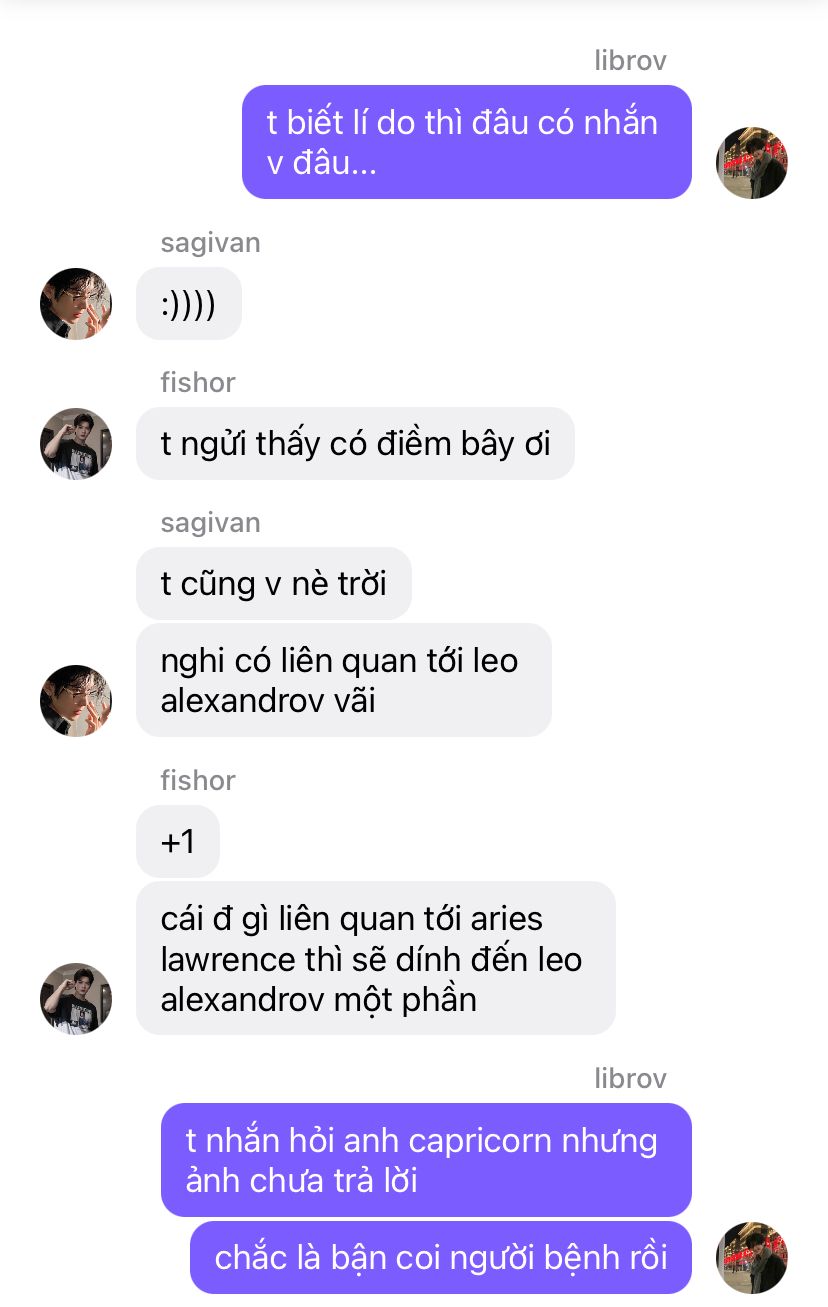The image size is (828, 1307).
Task: Tap 'fishor' name above the '+1' message
Action: pyautogui.click(x=198, y=780)
